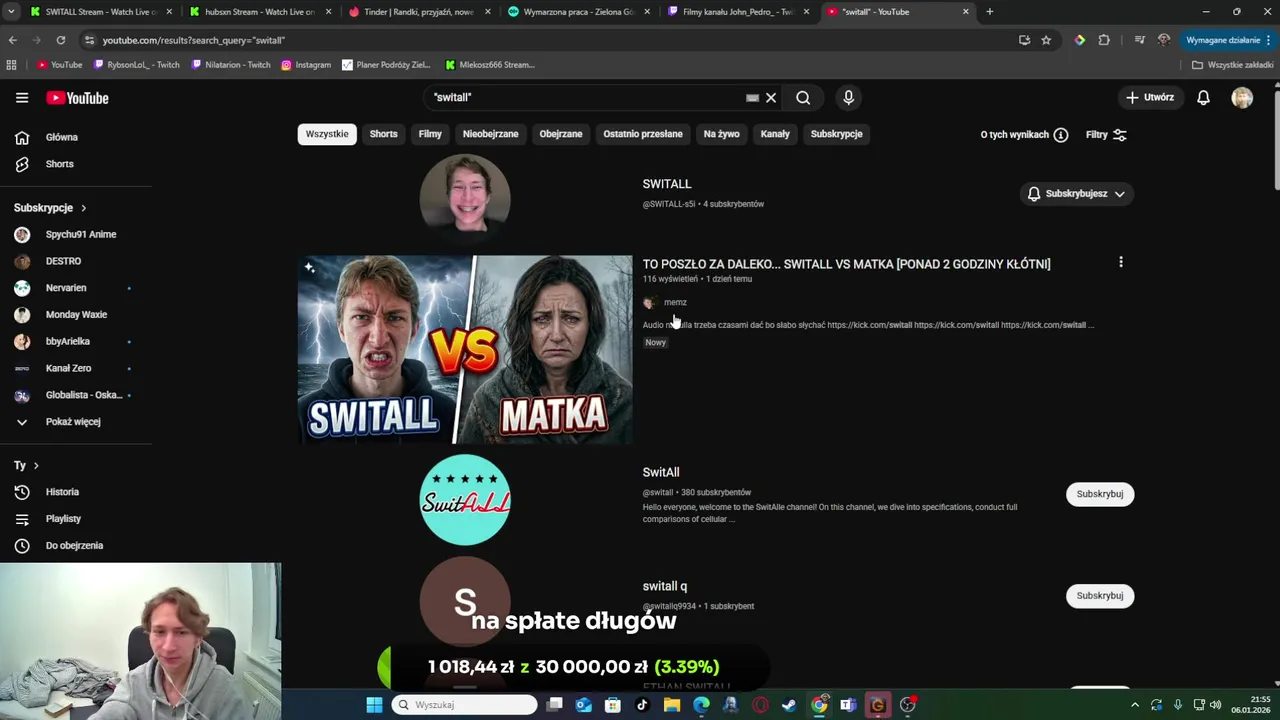Open browser extensions puzzle icon
Screen dimensions: 1280x720
tap(1104, 40)
